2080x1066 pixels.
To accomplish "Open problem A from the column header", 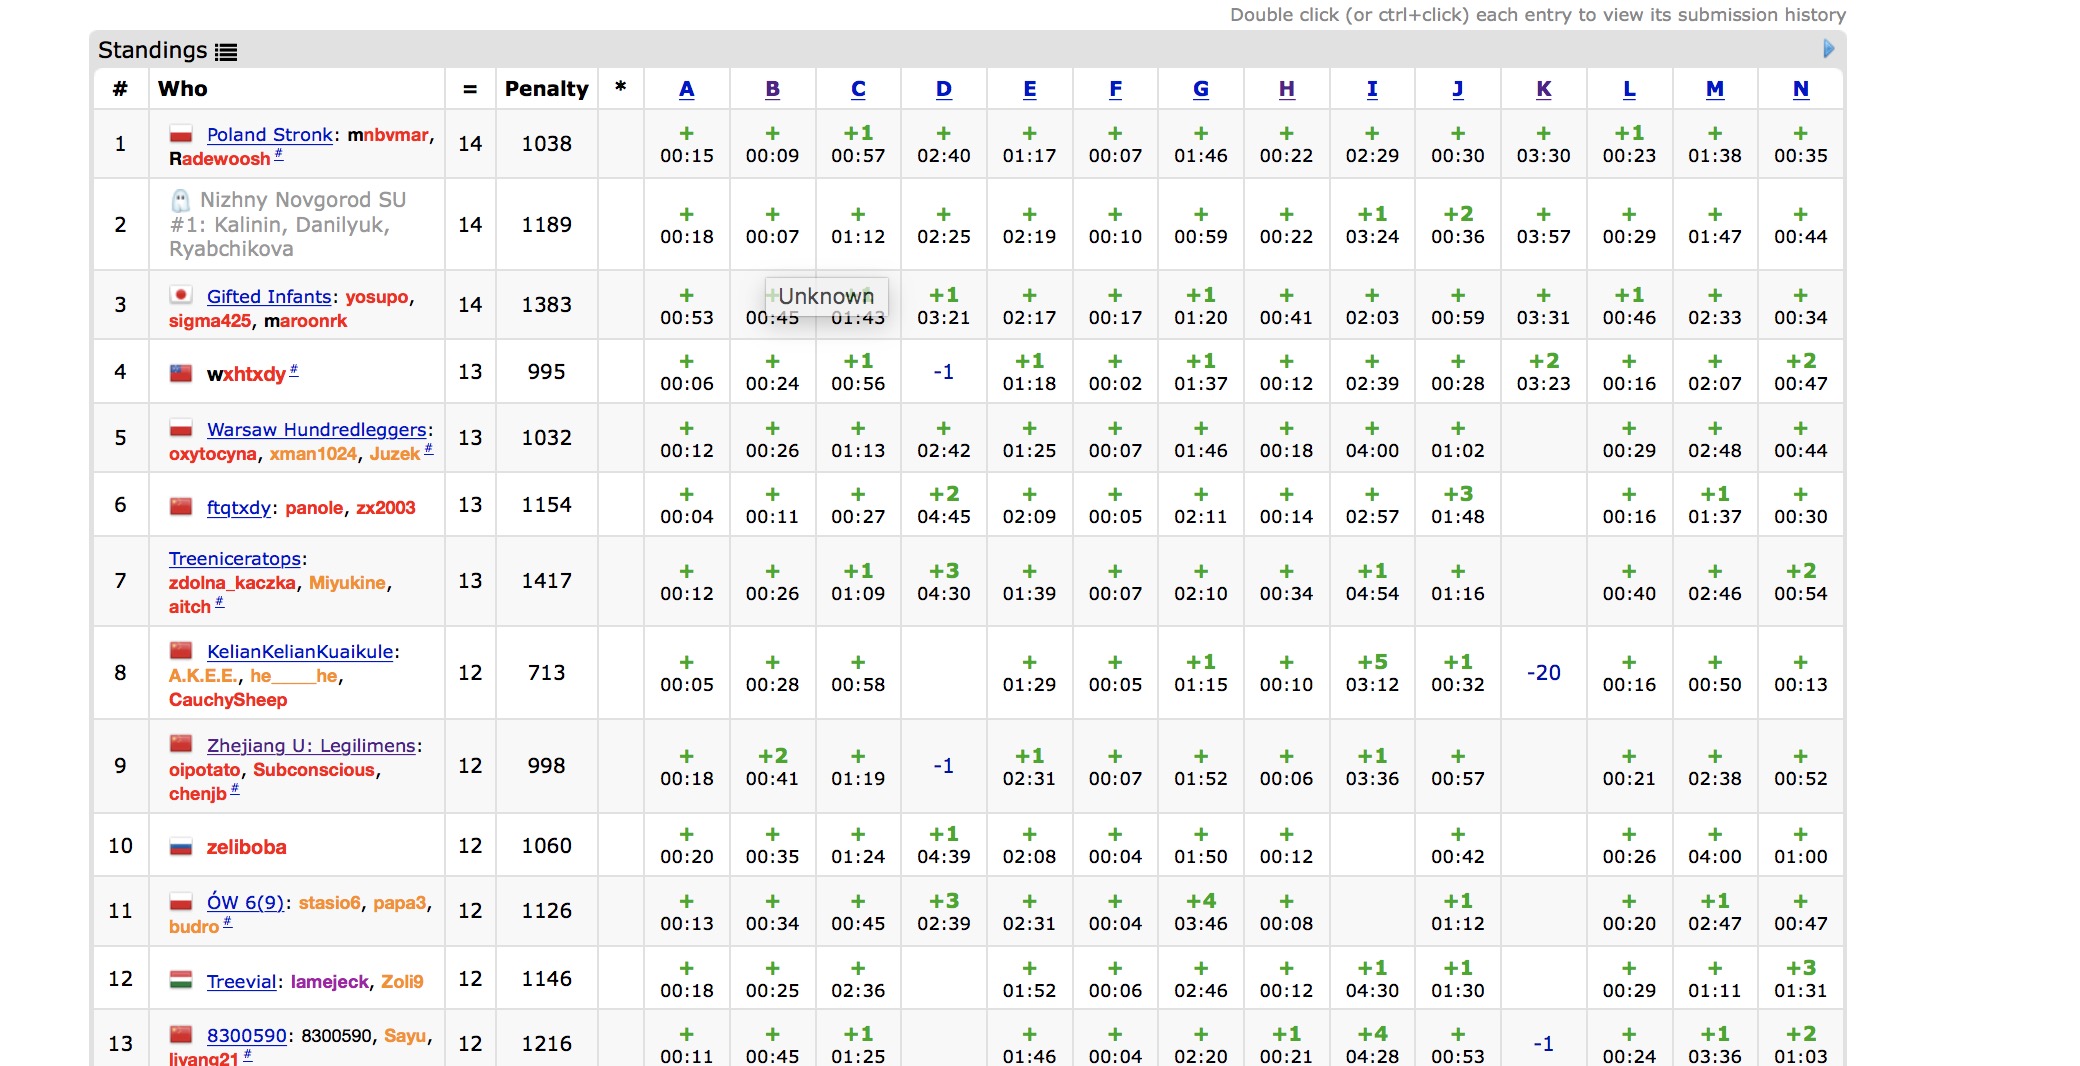I will coord(686,89).
